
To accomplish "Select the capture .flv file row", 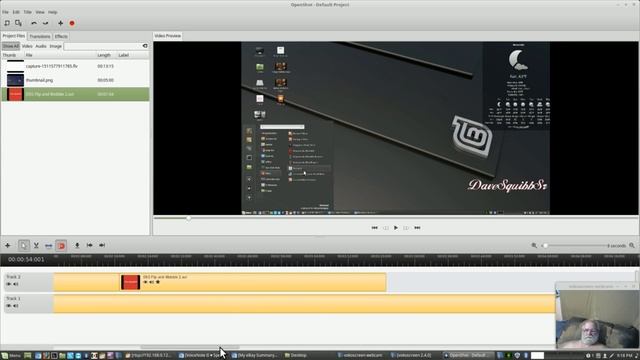I will coord(75,66).
